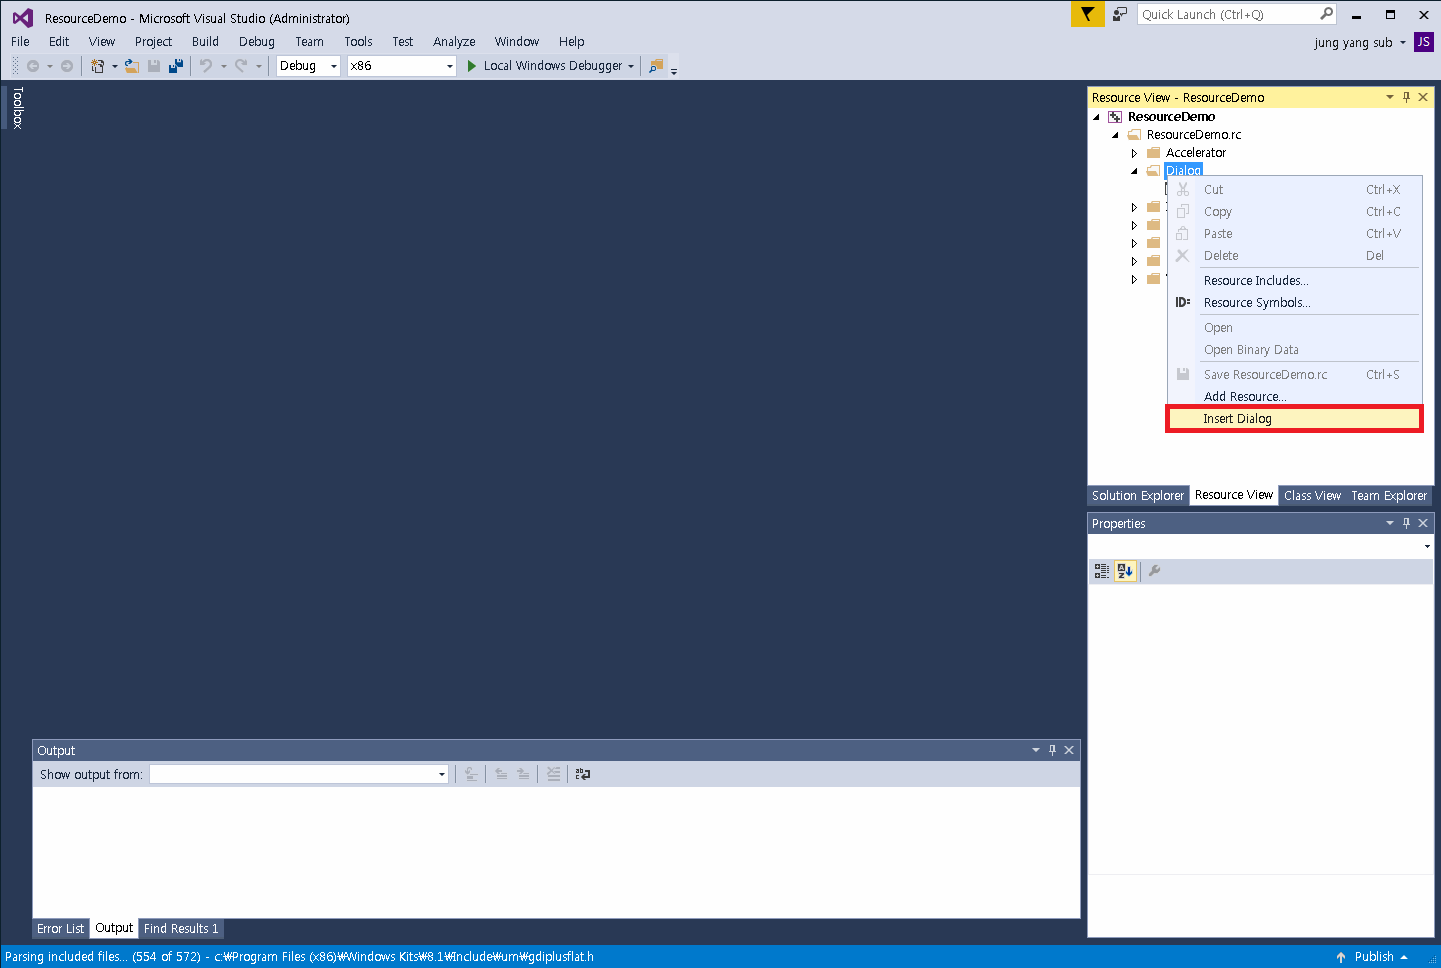Image resolution: width=1441 pixels, height=968 pixels.
Task: Switch to the Error List tab
Action: 60,929
